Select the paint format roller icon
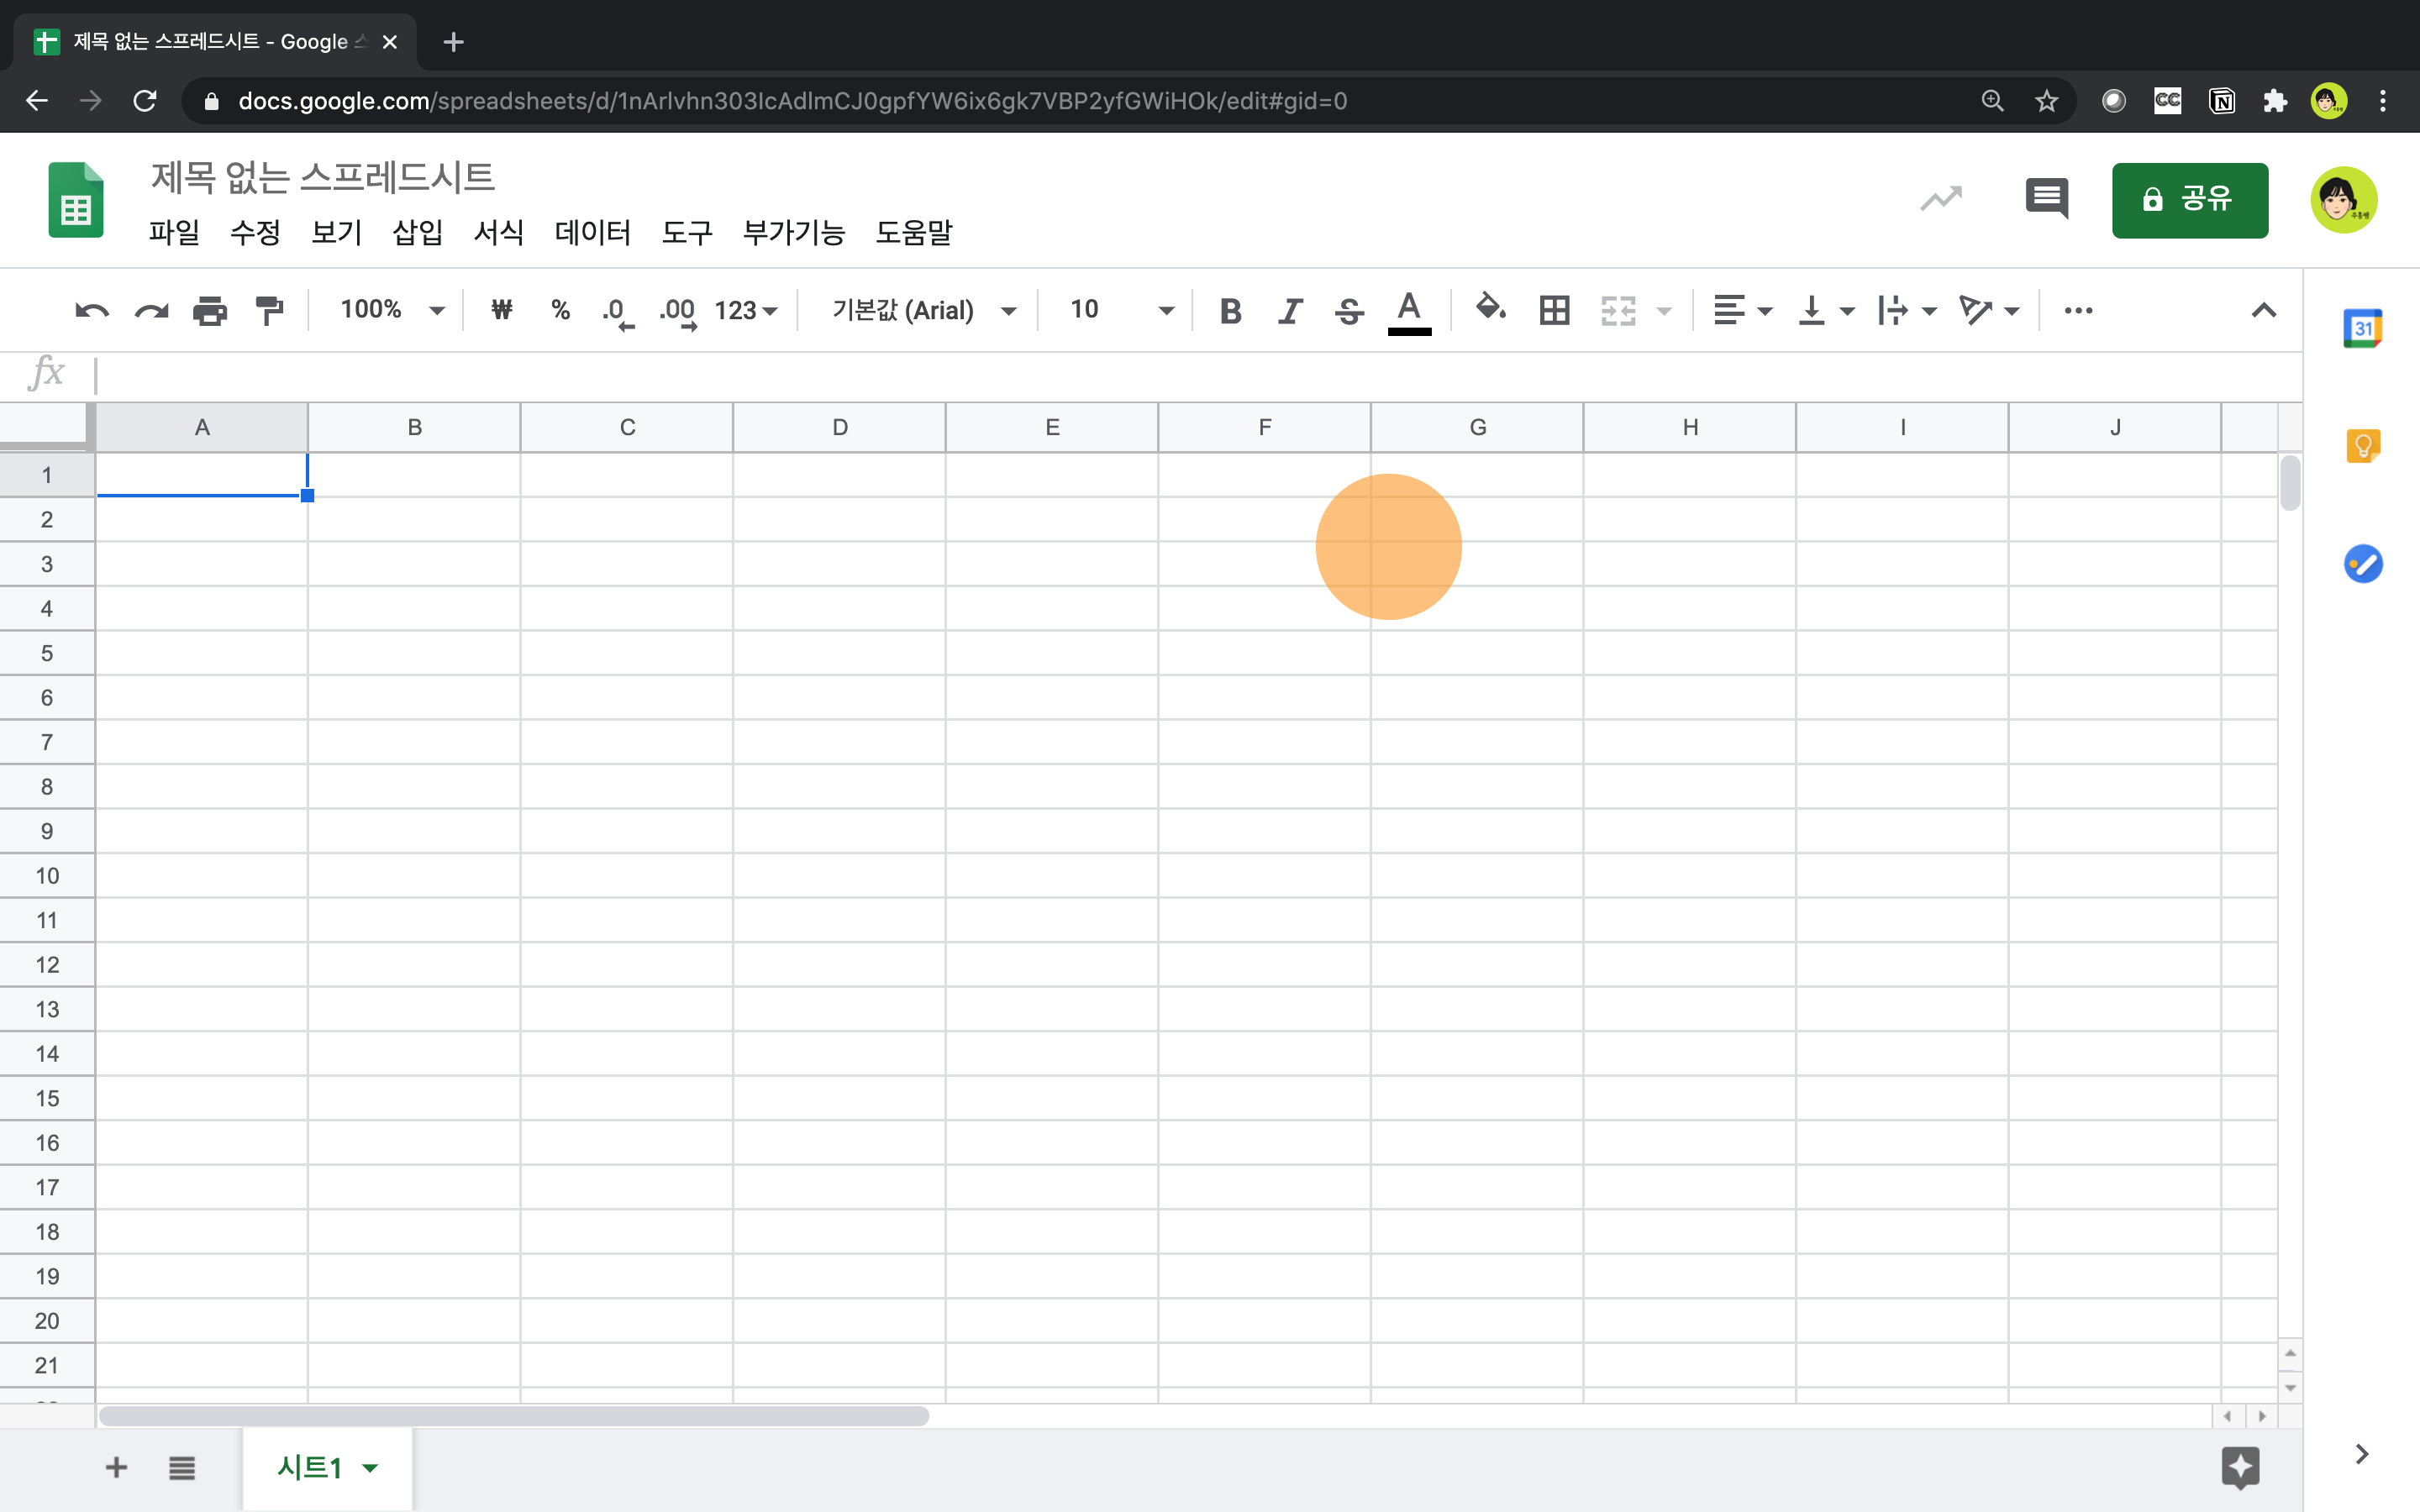The width and height of the screenshot is (2420, 1512). (x=269, y=311)
